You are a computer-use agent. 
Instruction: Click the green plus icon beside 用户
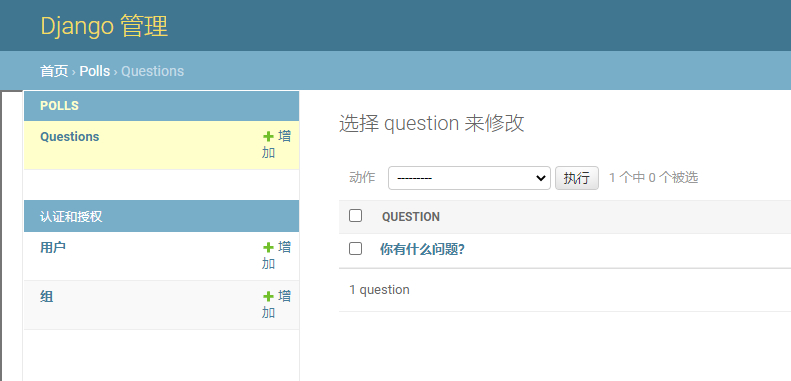tap(268, 247)
